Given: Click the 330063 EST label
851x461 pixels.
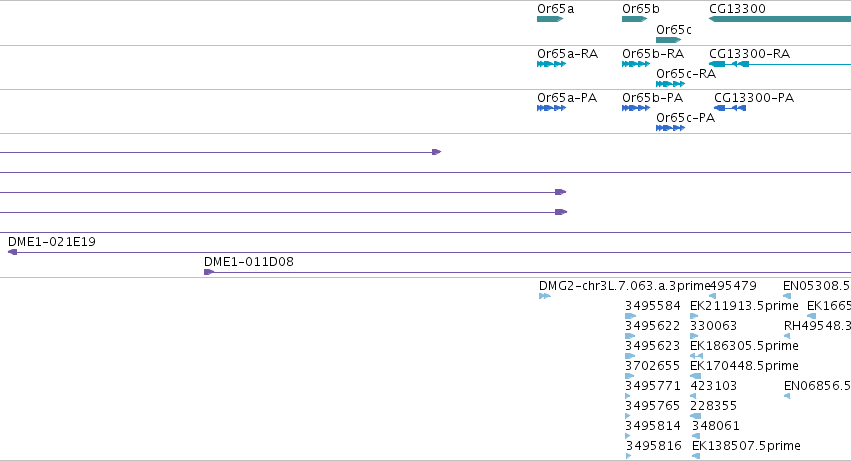Looking at the screenshot, I should click(x=713, y=326).
